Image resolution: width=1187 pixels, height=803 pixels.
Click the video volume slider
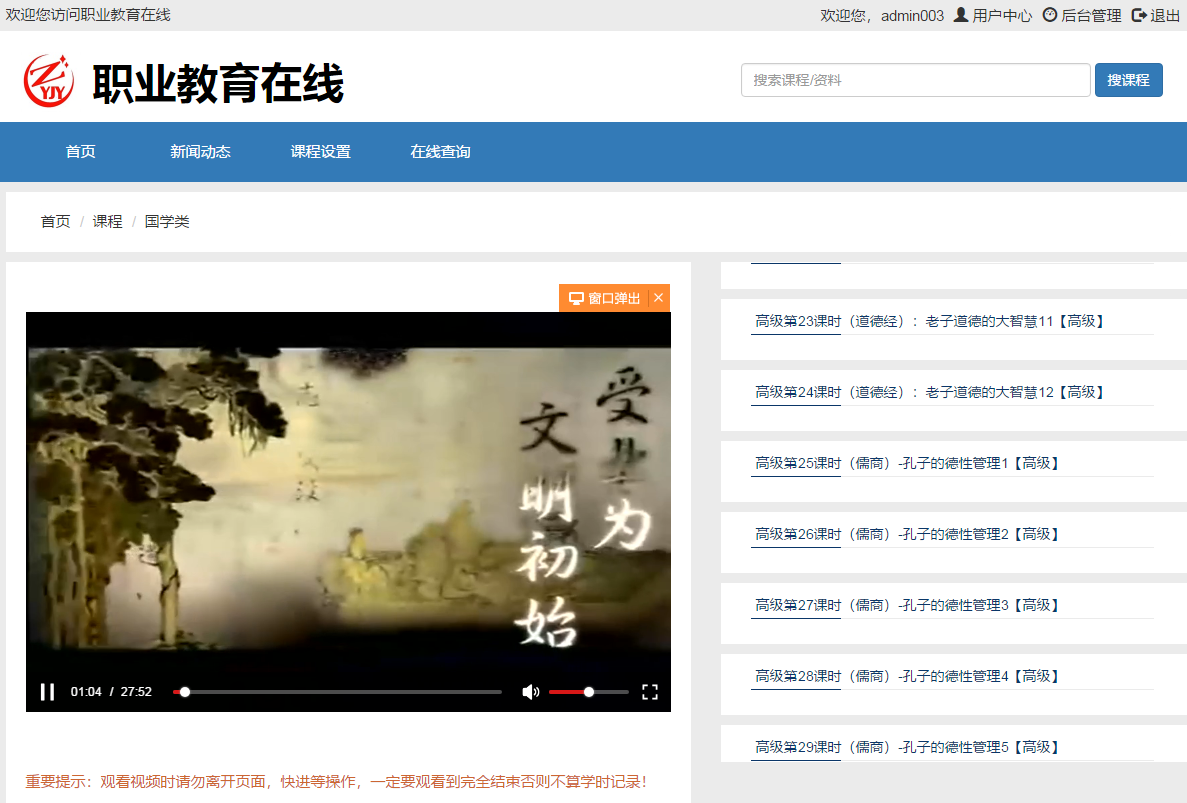point(588,692)
